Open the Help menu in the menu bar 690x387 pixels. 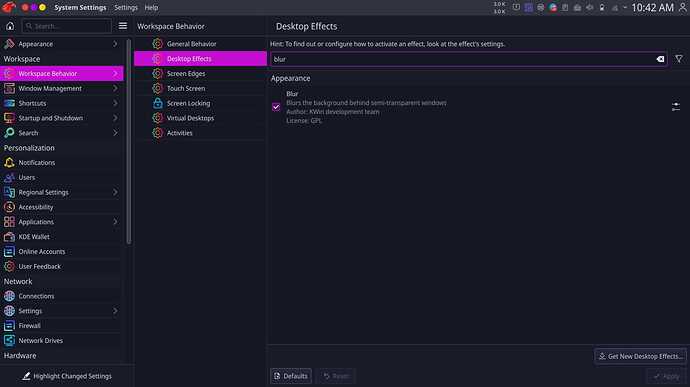tap(151, 7)
